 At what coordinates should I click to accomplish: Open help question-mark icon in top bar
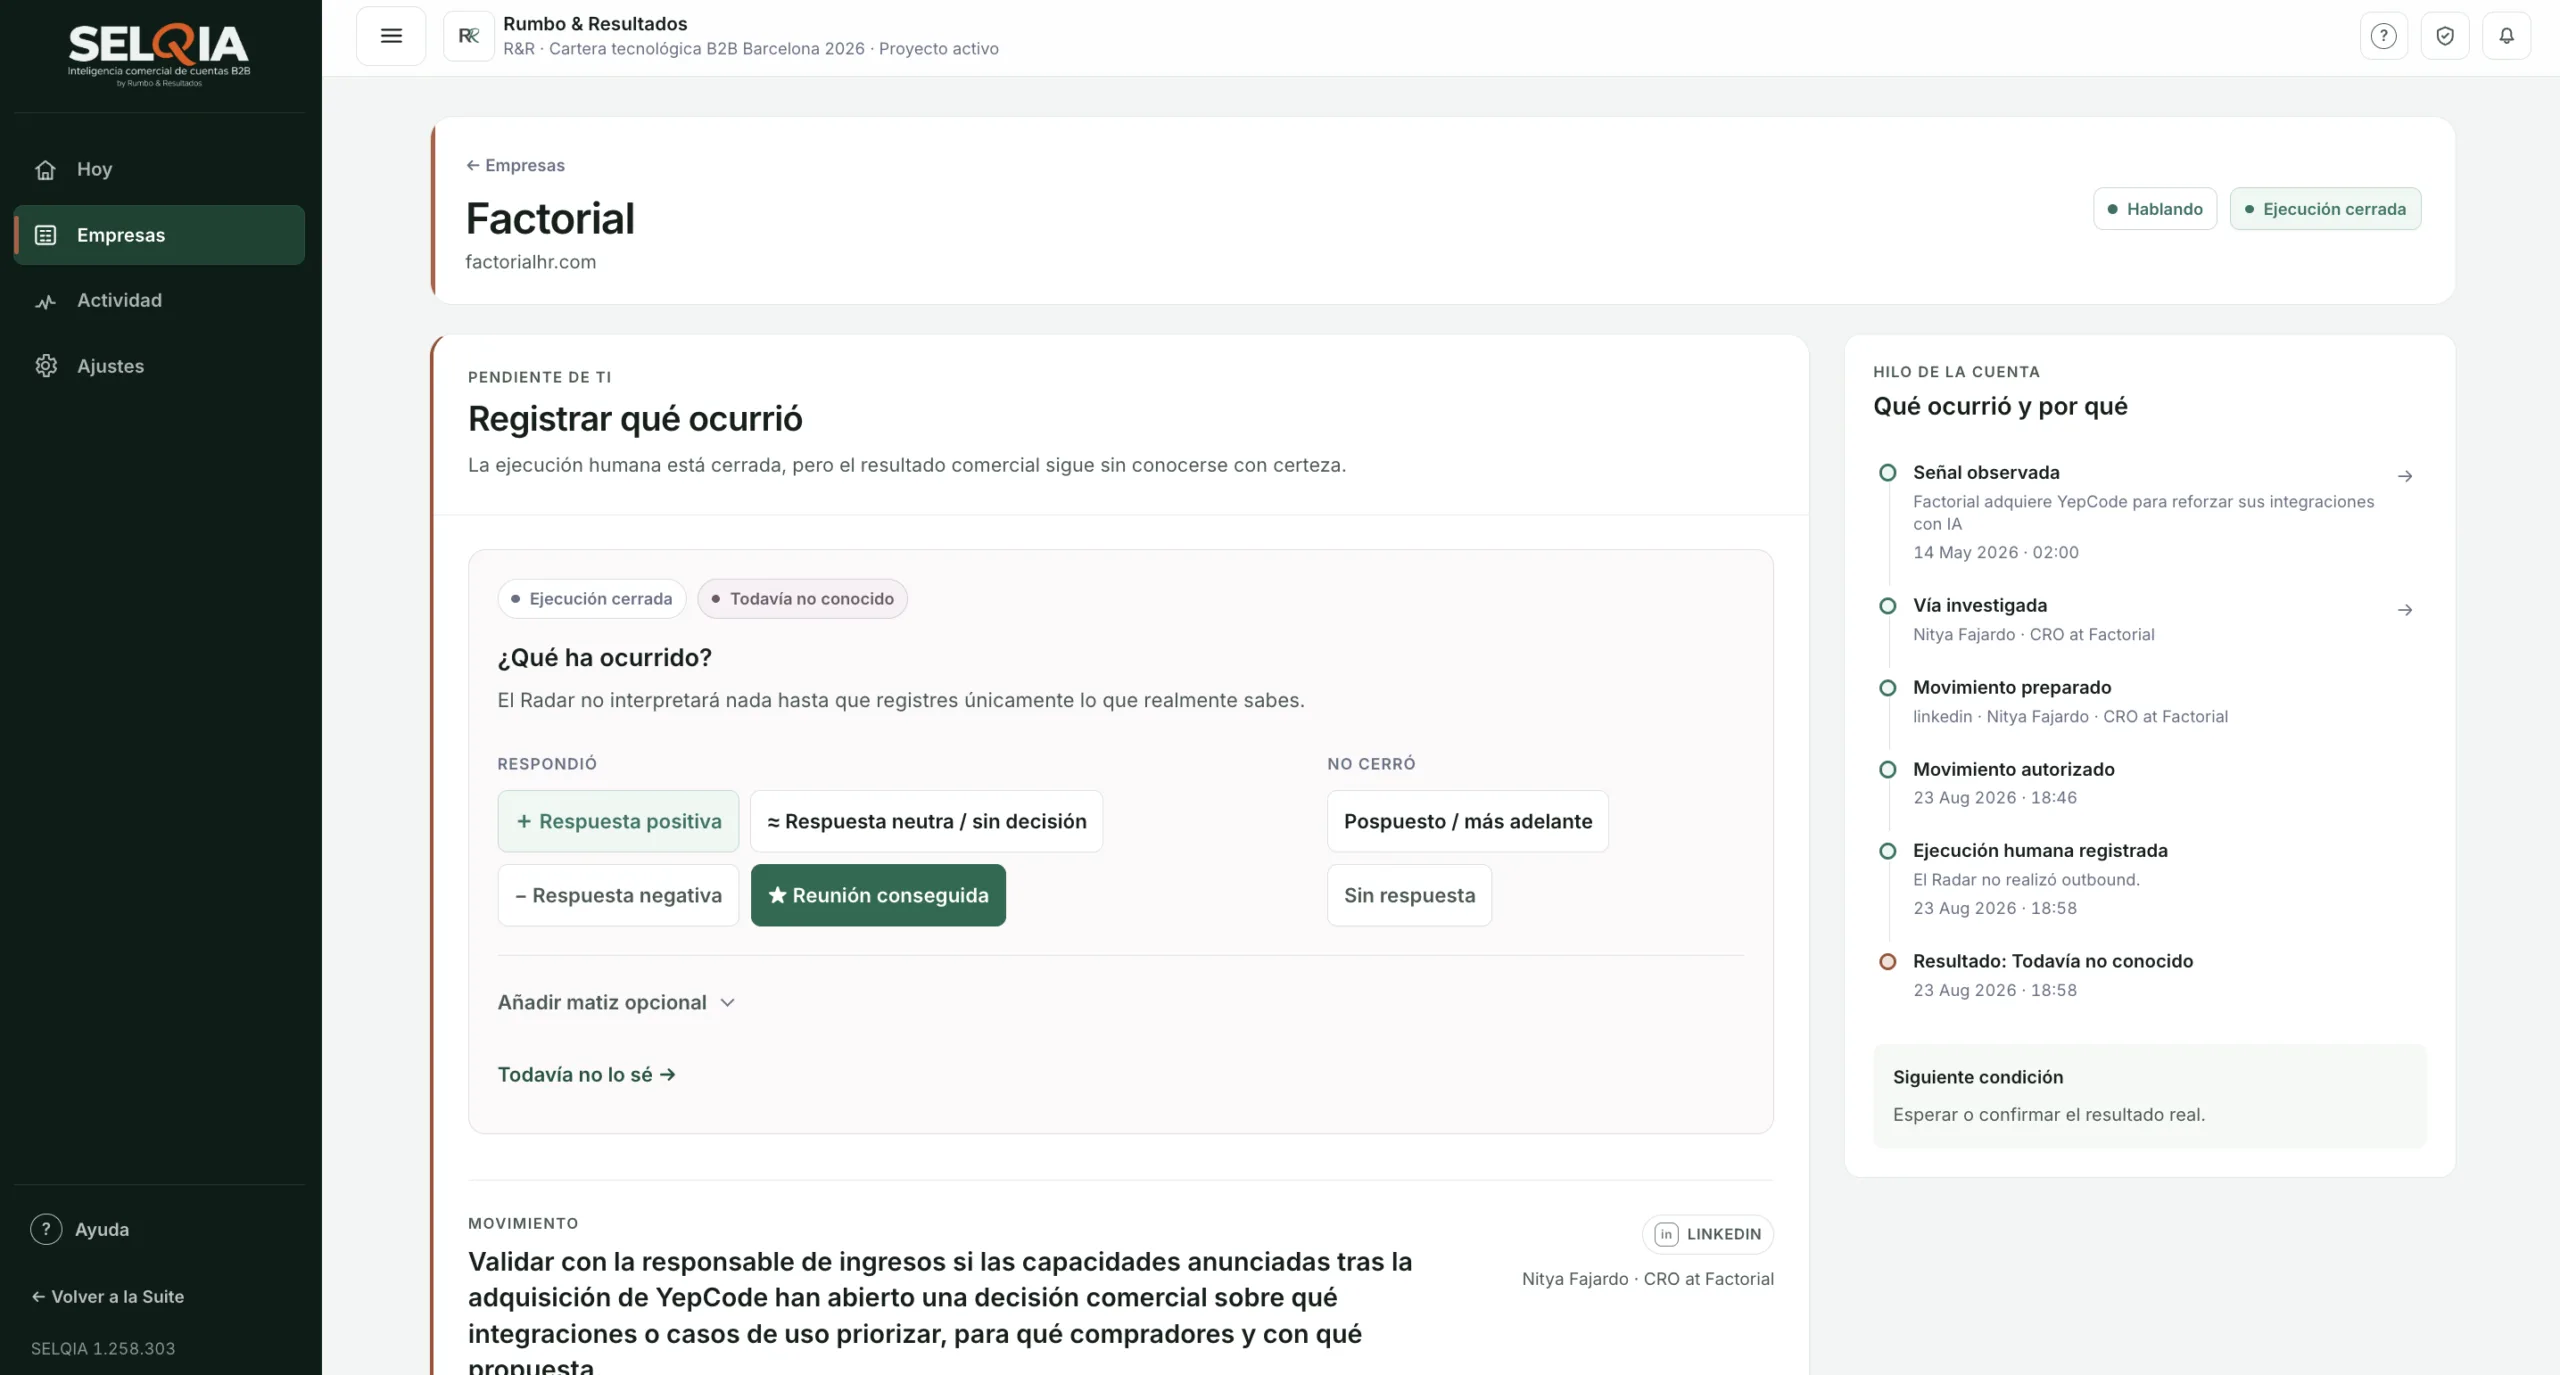coord(2384,36)
